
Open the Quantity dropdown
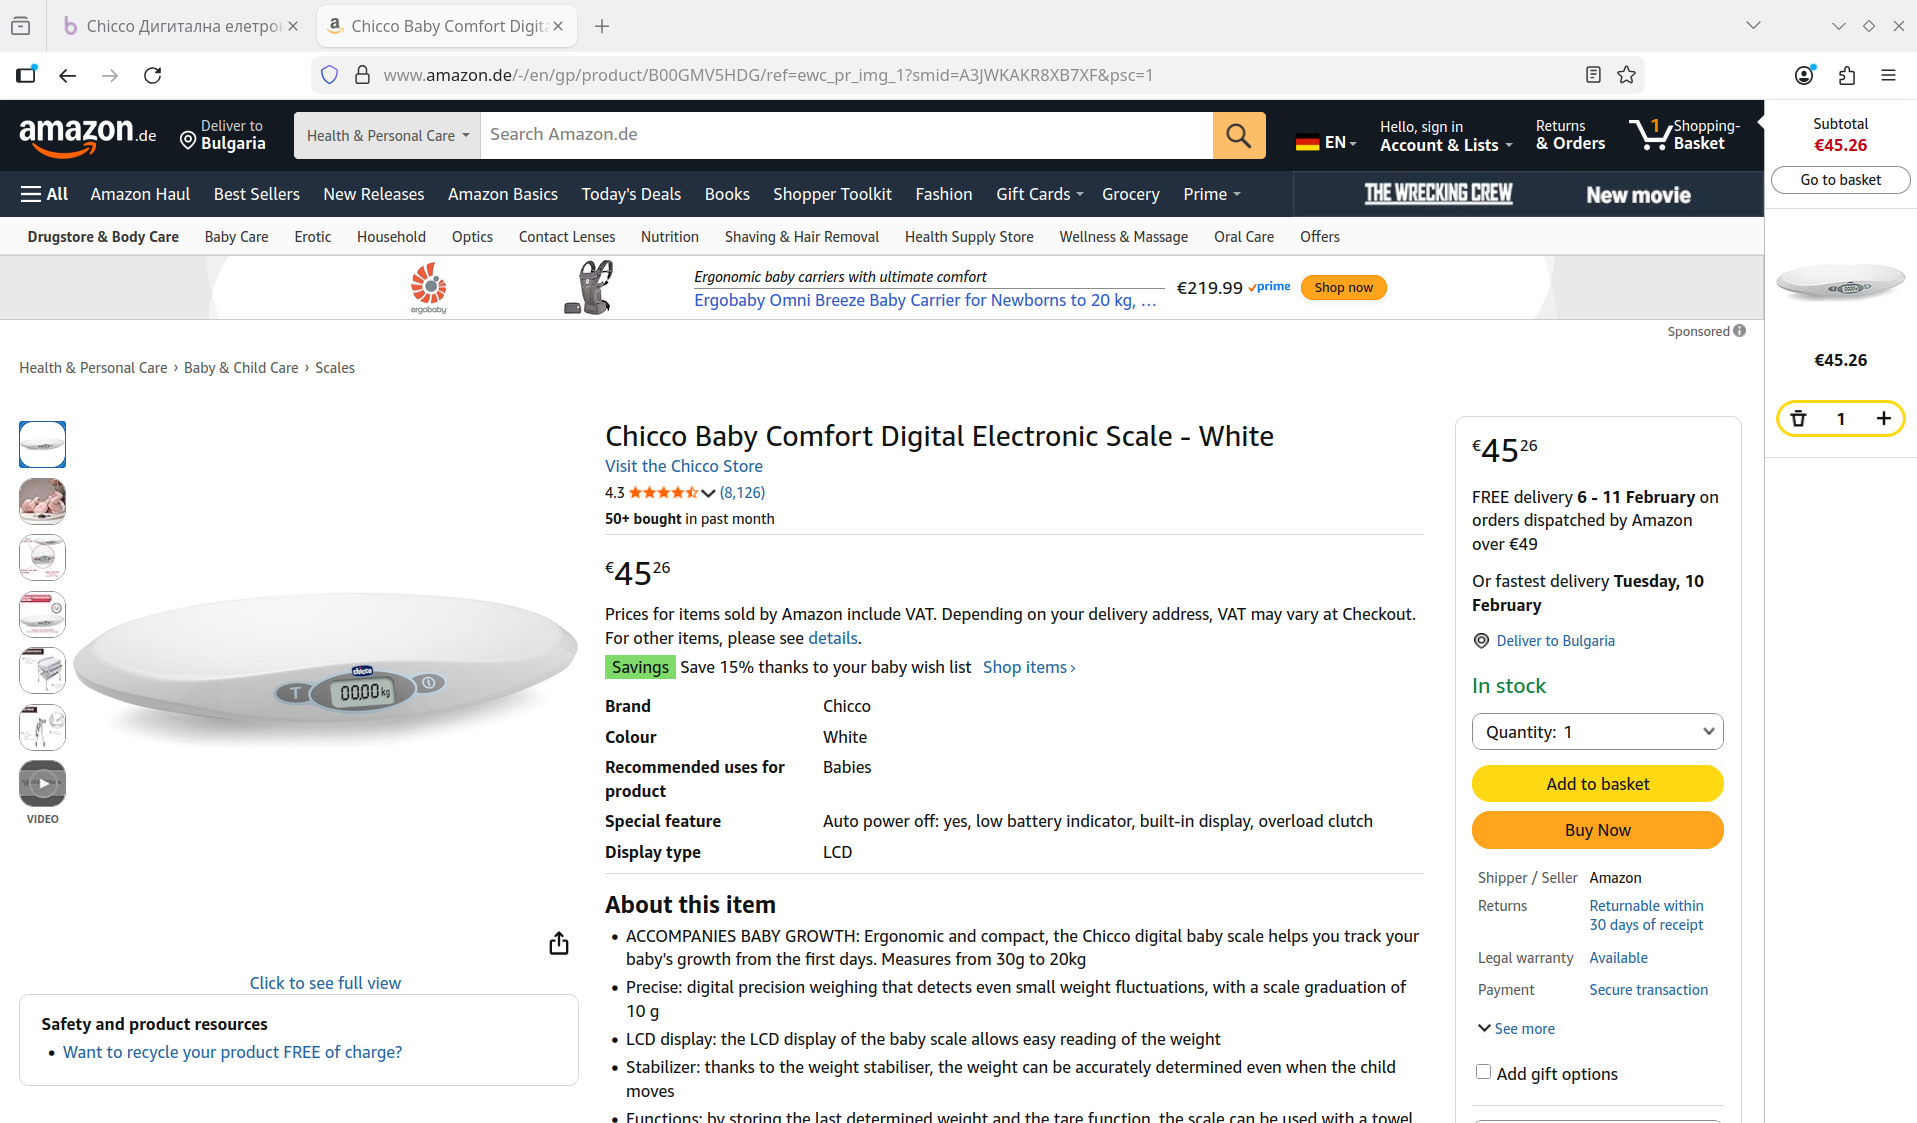(1597, 732)
